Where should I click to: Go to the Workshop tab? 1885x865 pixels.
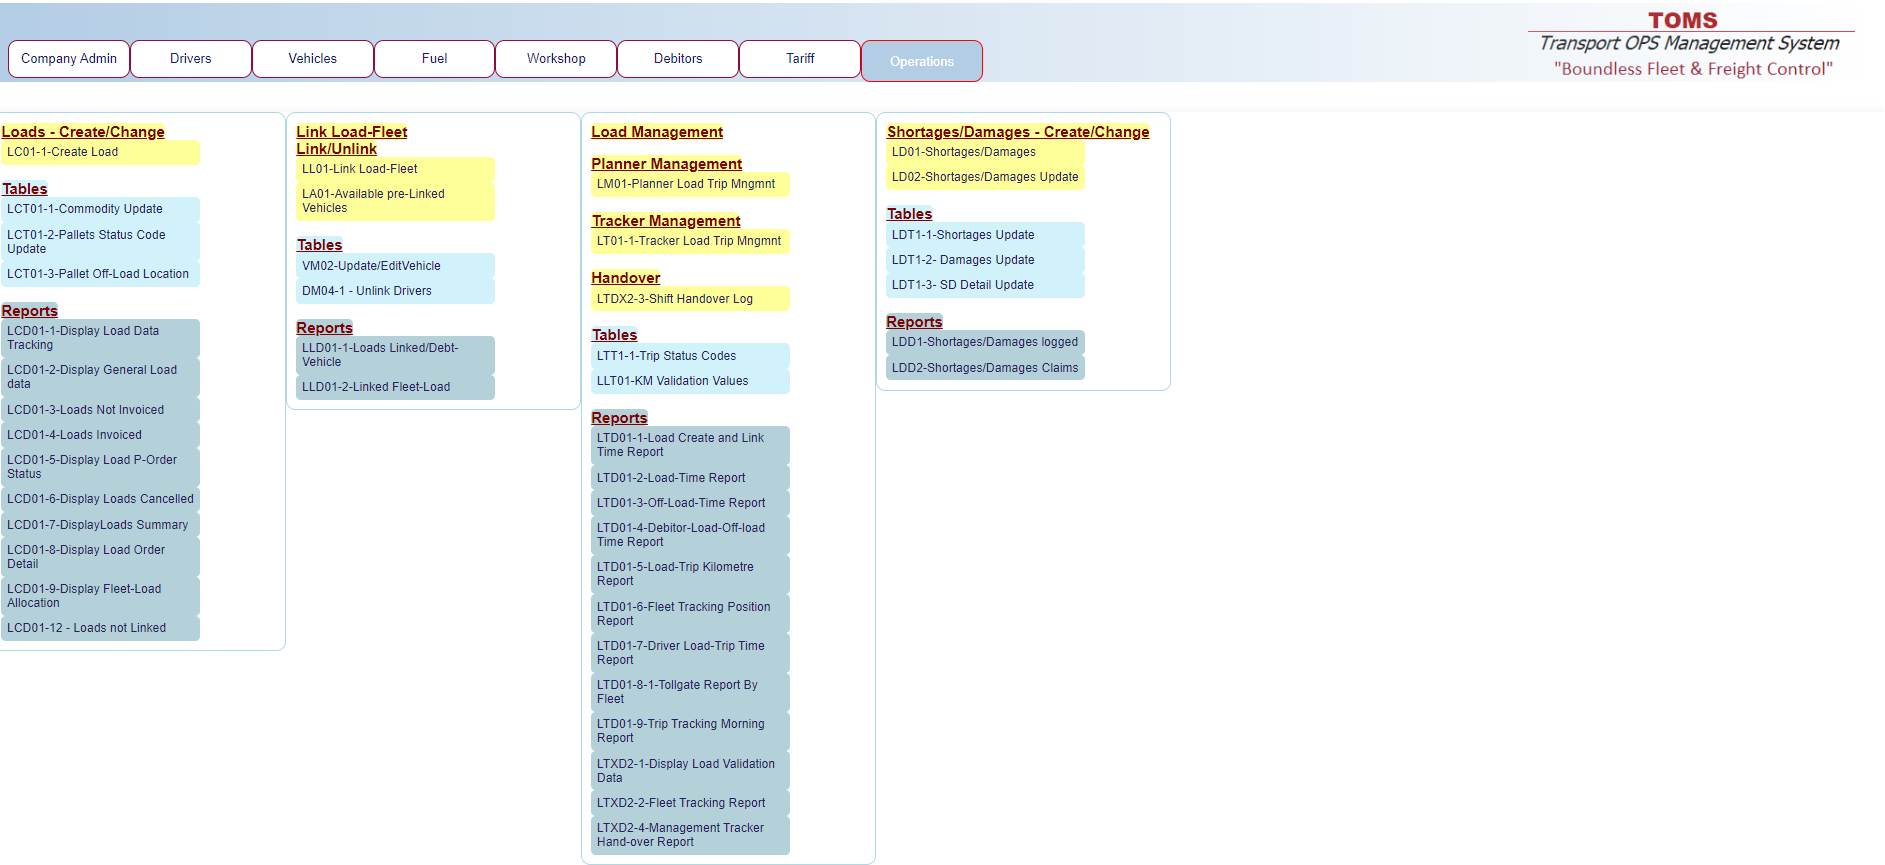pyautogui.click(x=556, y=59)
